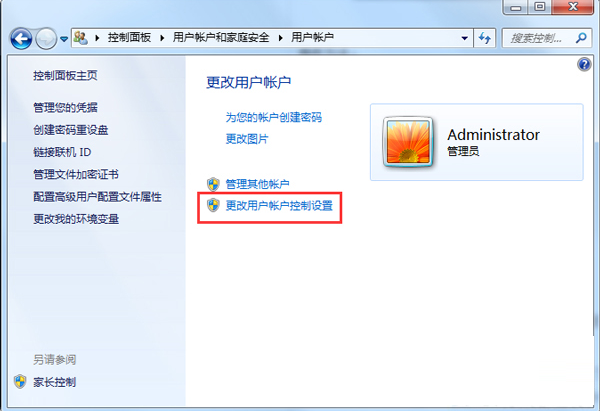Click the shield icon beside 家长控制
Screen dimensions: 603x411
(x=20, y=382)
